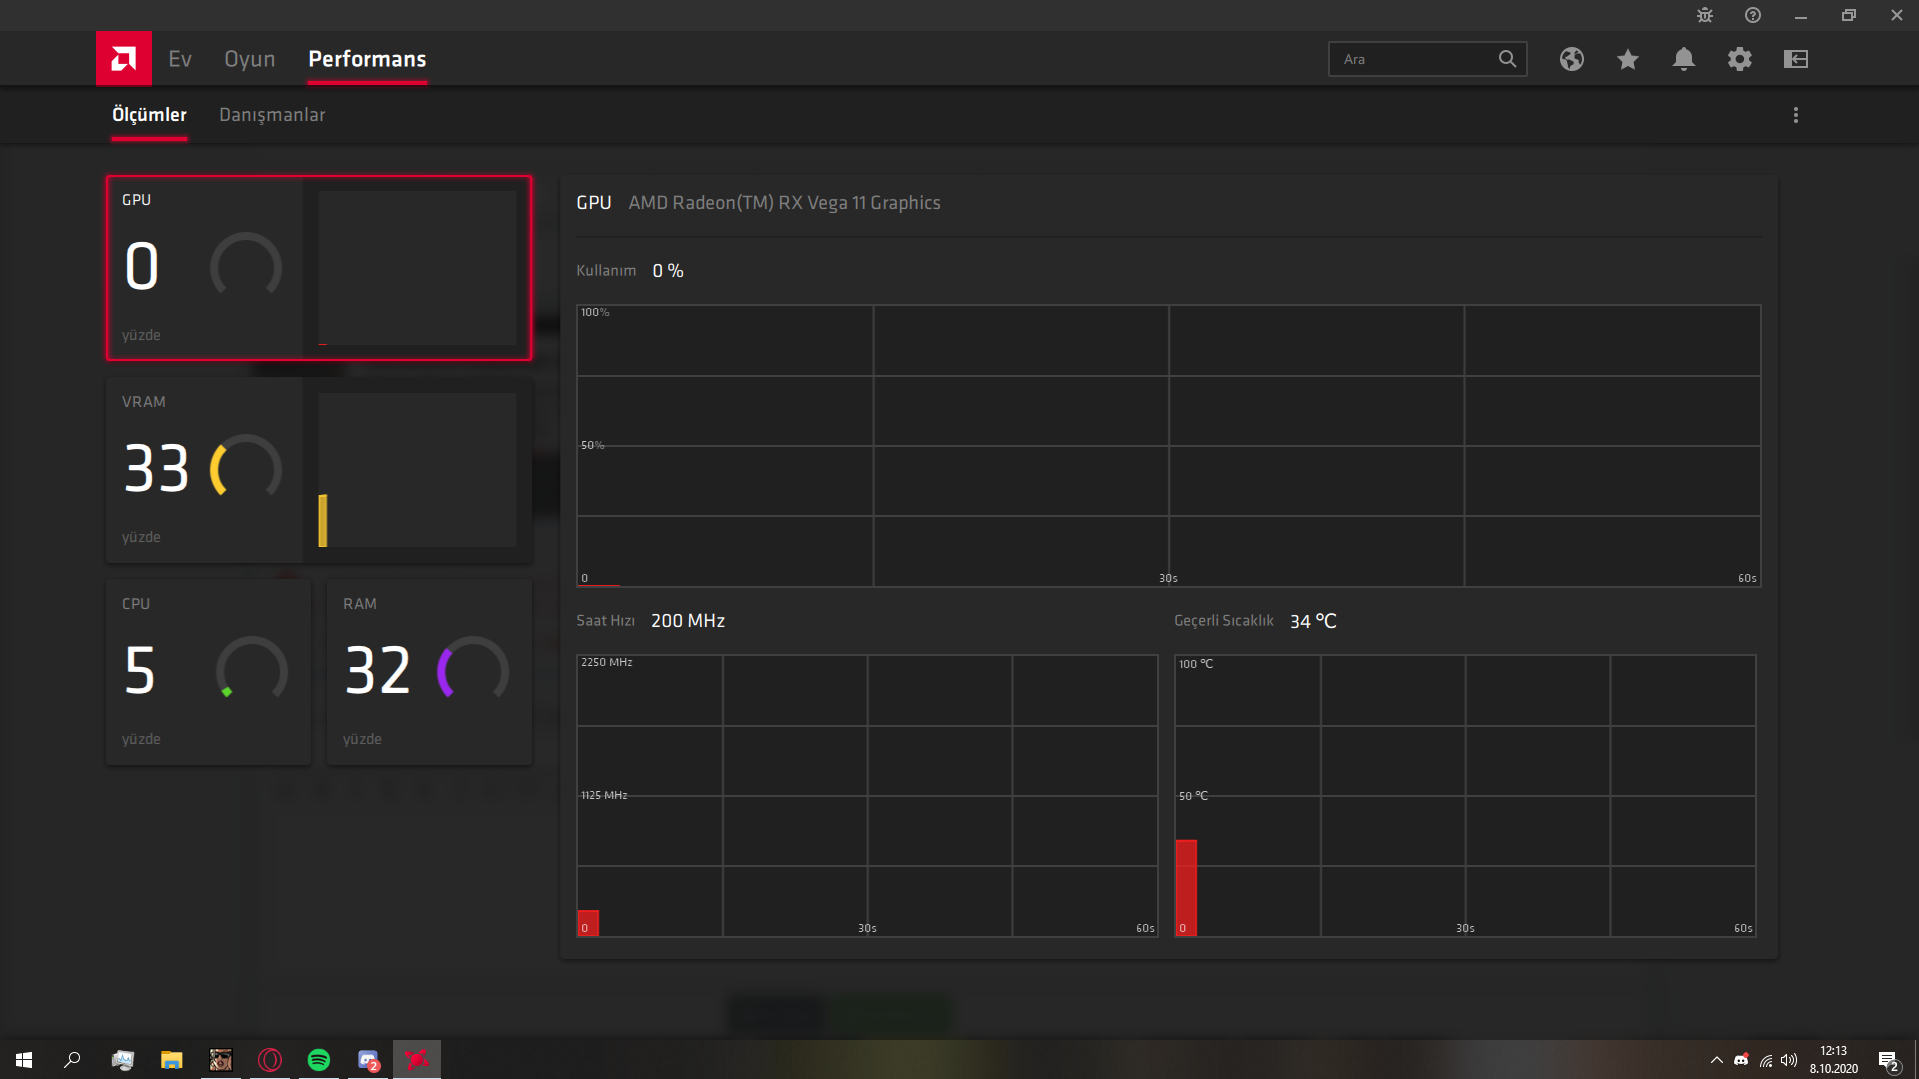
Task: Select the RAM metric card
Action: [x=429, y=672]
